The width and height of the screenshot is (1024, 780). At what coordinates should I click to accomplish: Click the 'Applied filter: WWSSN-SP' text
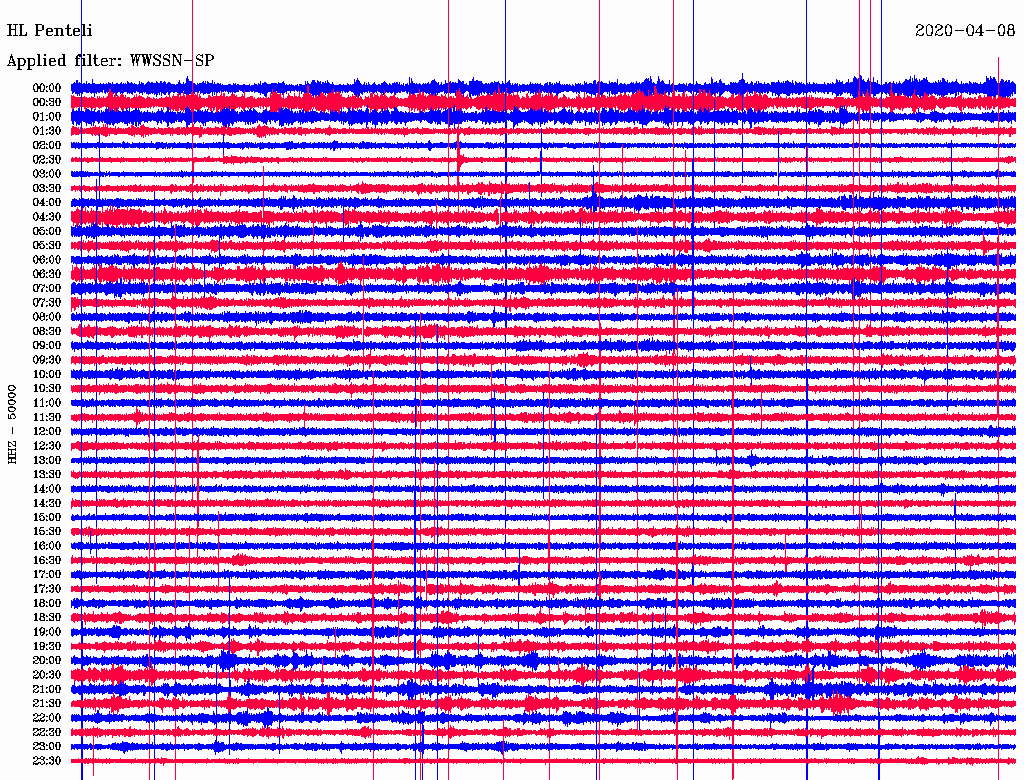tap(110, 61)
